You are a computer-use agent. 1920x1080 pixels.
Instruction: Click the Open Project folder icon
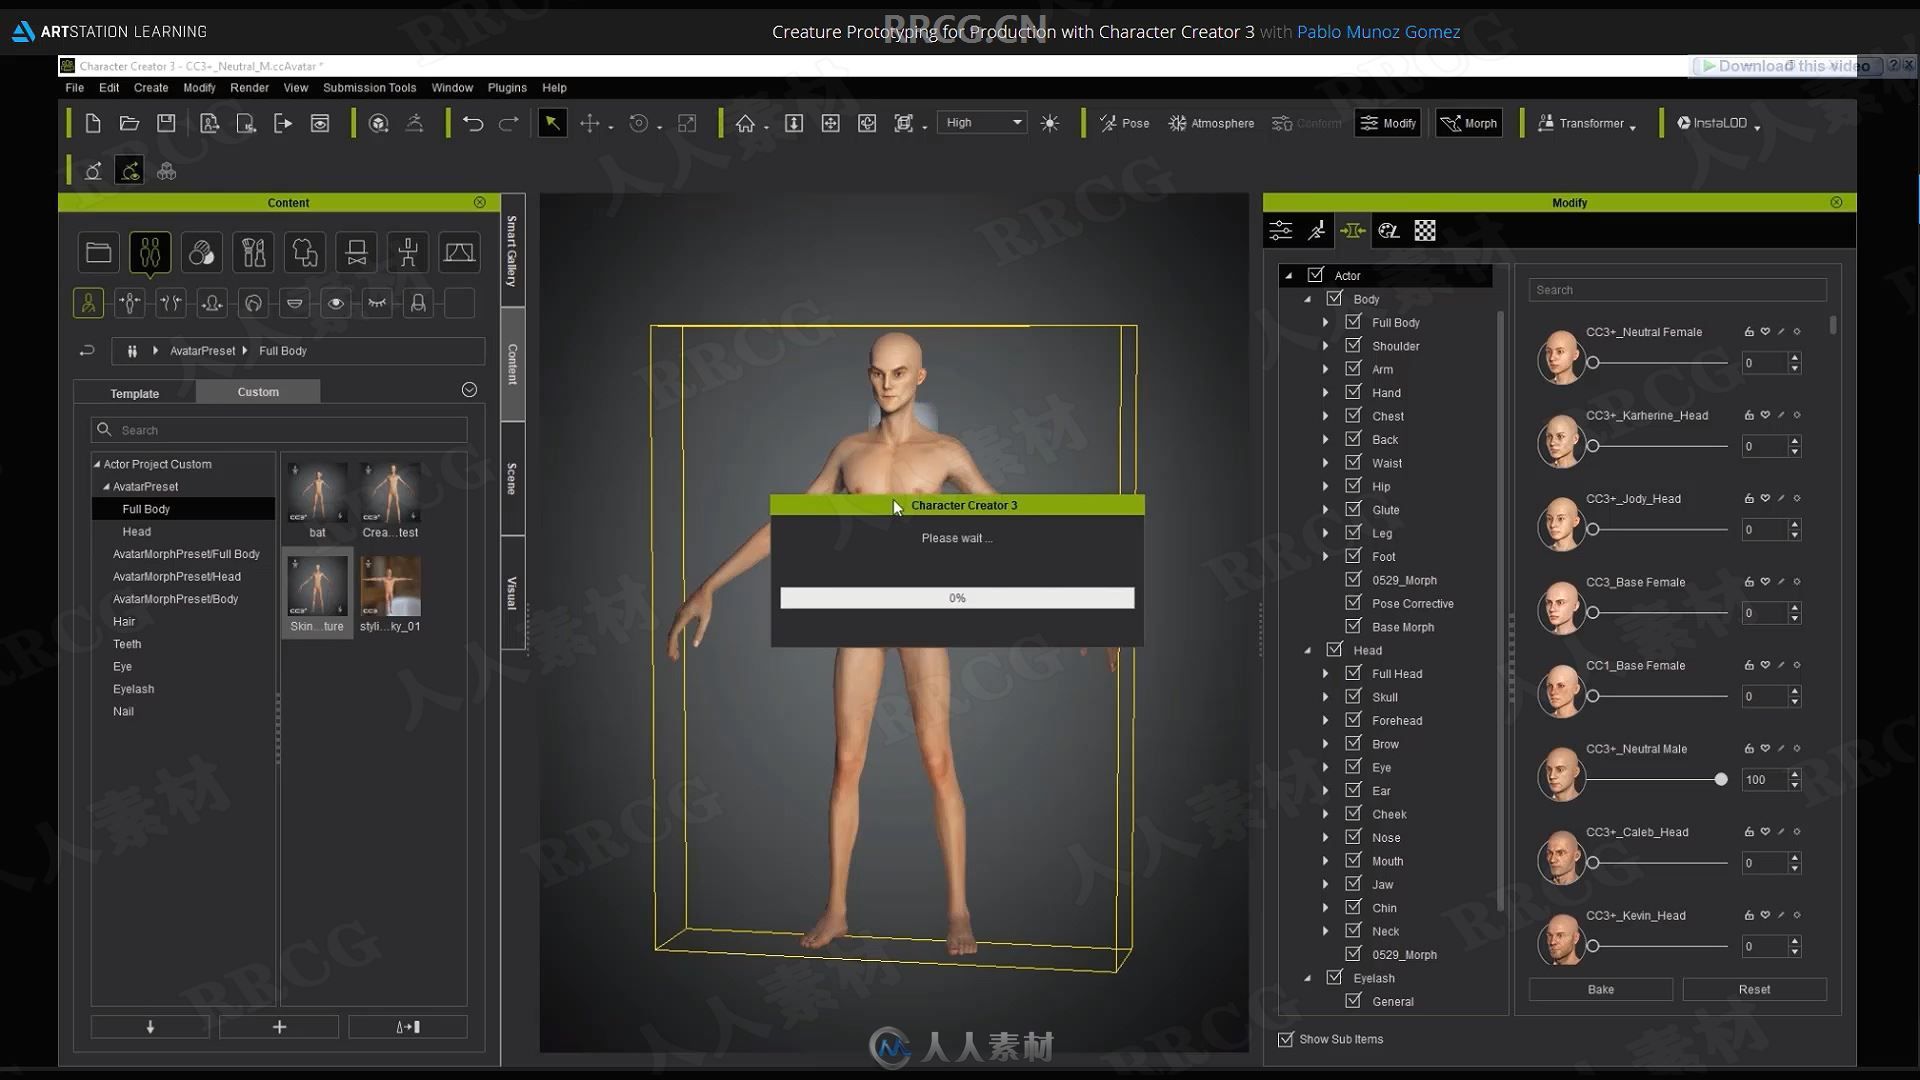click(x=129, y=123)
